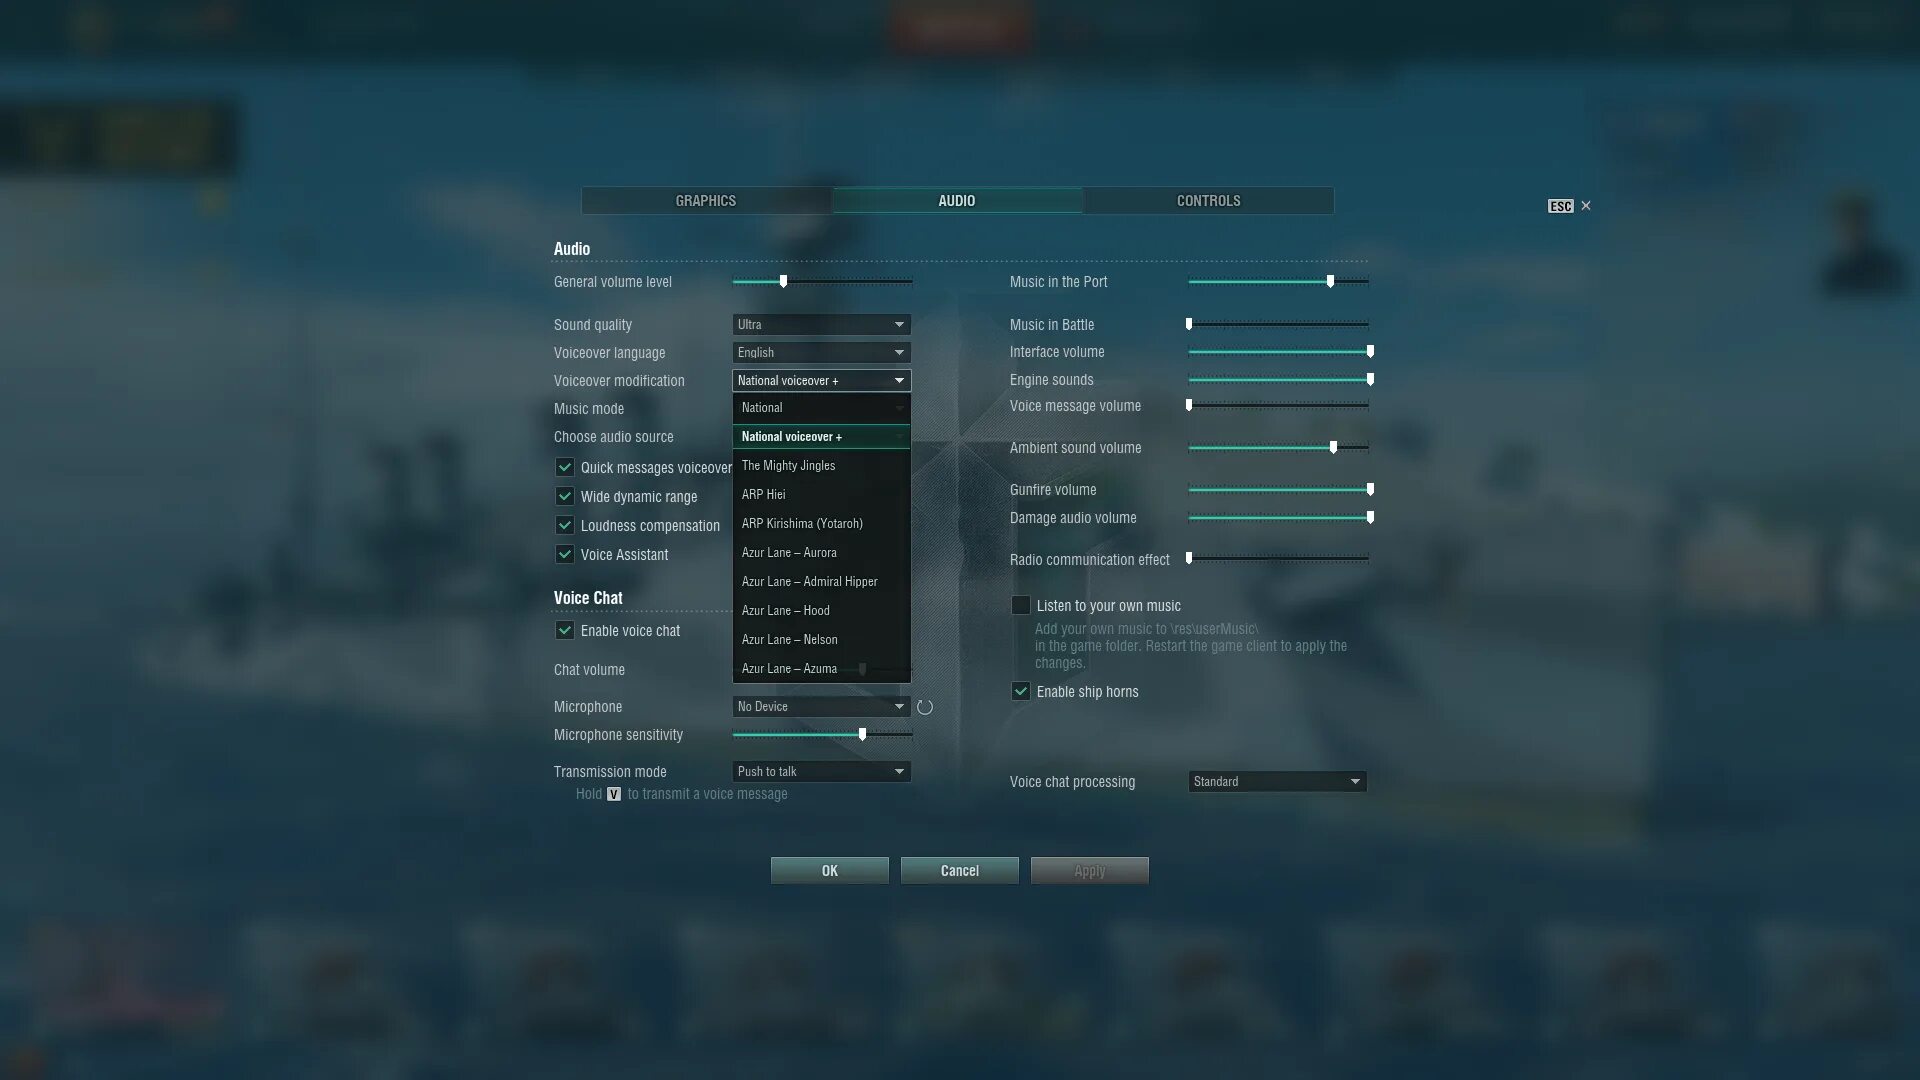This screenshot has width=1920, height=1080.
Task: Select The Mighty Jingles voiceover option
Action: pyautogui.click(x=818, y=465)
